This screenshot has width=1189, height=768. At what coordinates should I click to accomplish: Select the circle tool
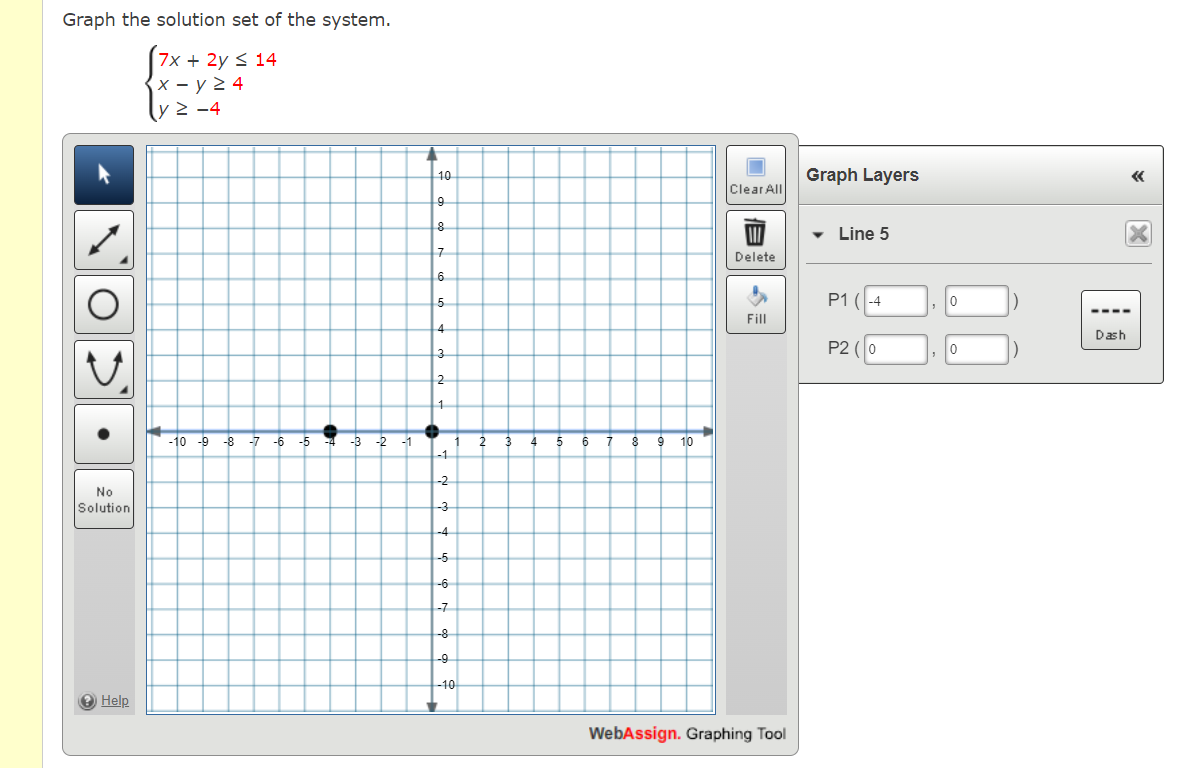104,304
